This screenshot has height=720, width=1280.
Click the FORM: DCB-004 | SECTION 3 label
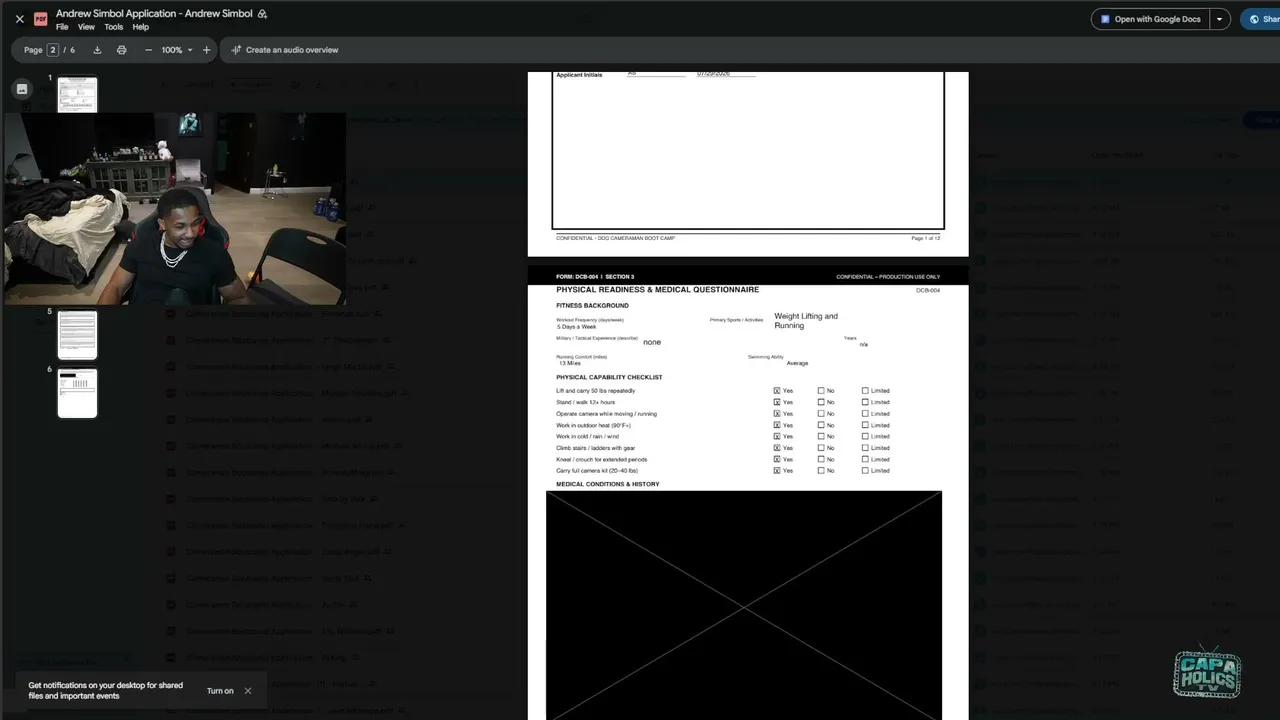595,277
